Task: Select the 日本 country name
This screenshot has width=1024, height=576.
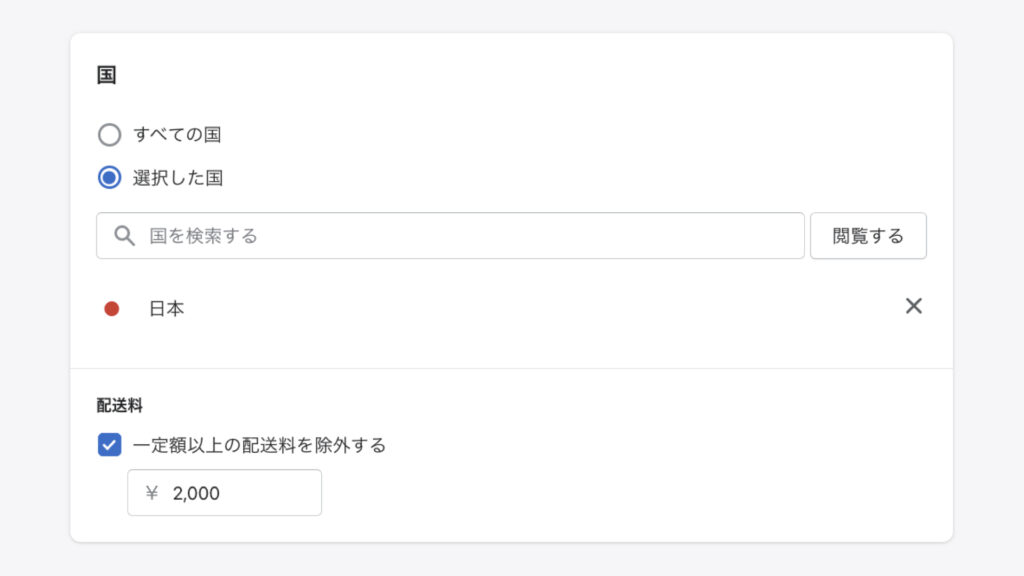Action: [x=167, y=308]
